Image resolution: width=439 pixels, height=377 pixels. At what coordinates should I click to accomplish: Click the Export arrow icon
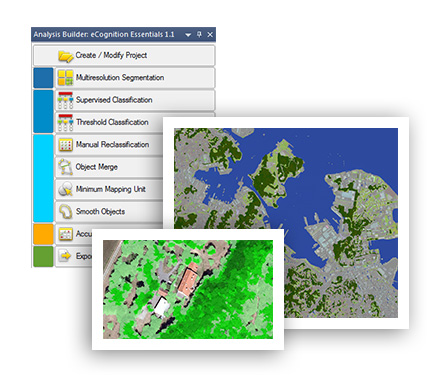[x=65, y=256]
